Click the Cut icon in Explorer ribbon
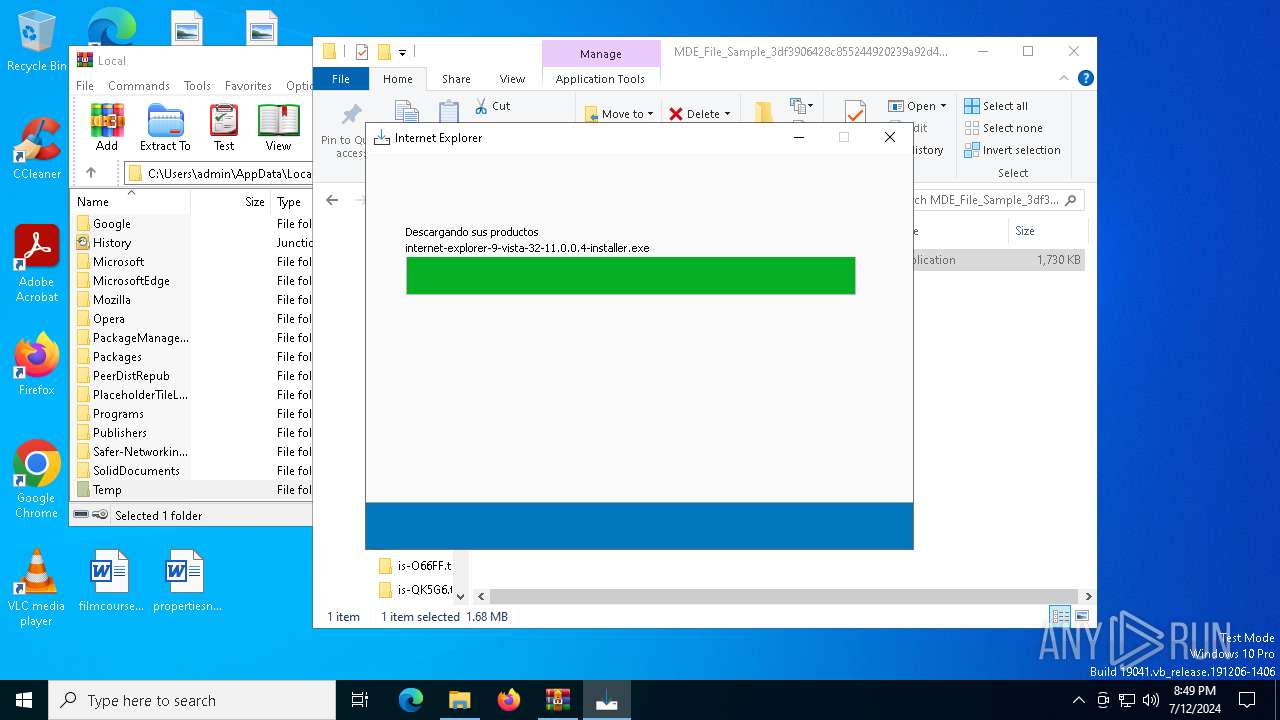 click(x=493, y=106)
